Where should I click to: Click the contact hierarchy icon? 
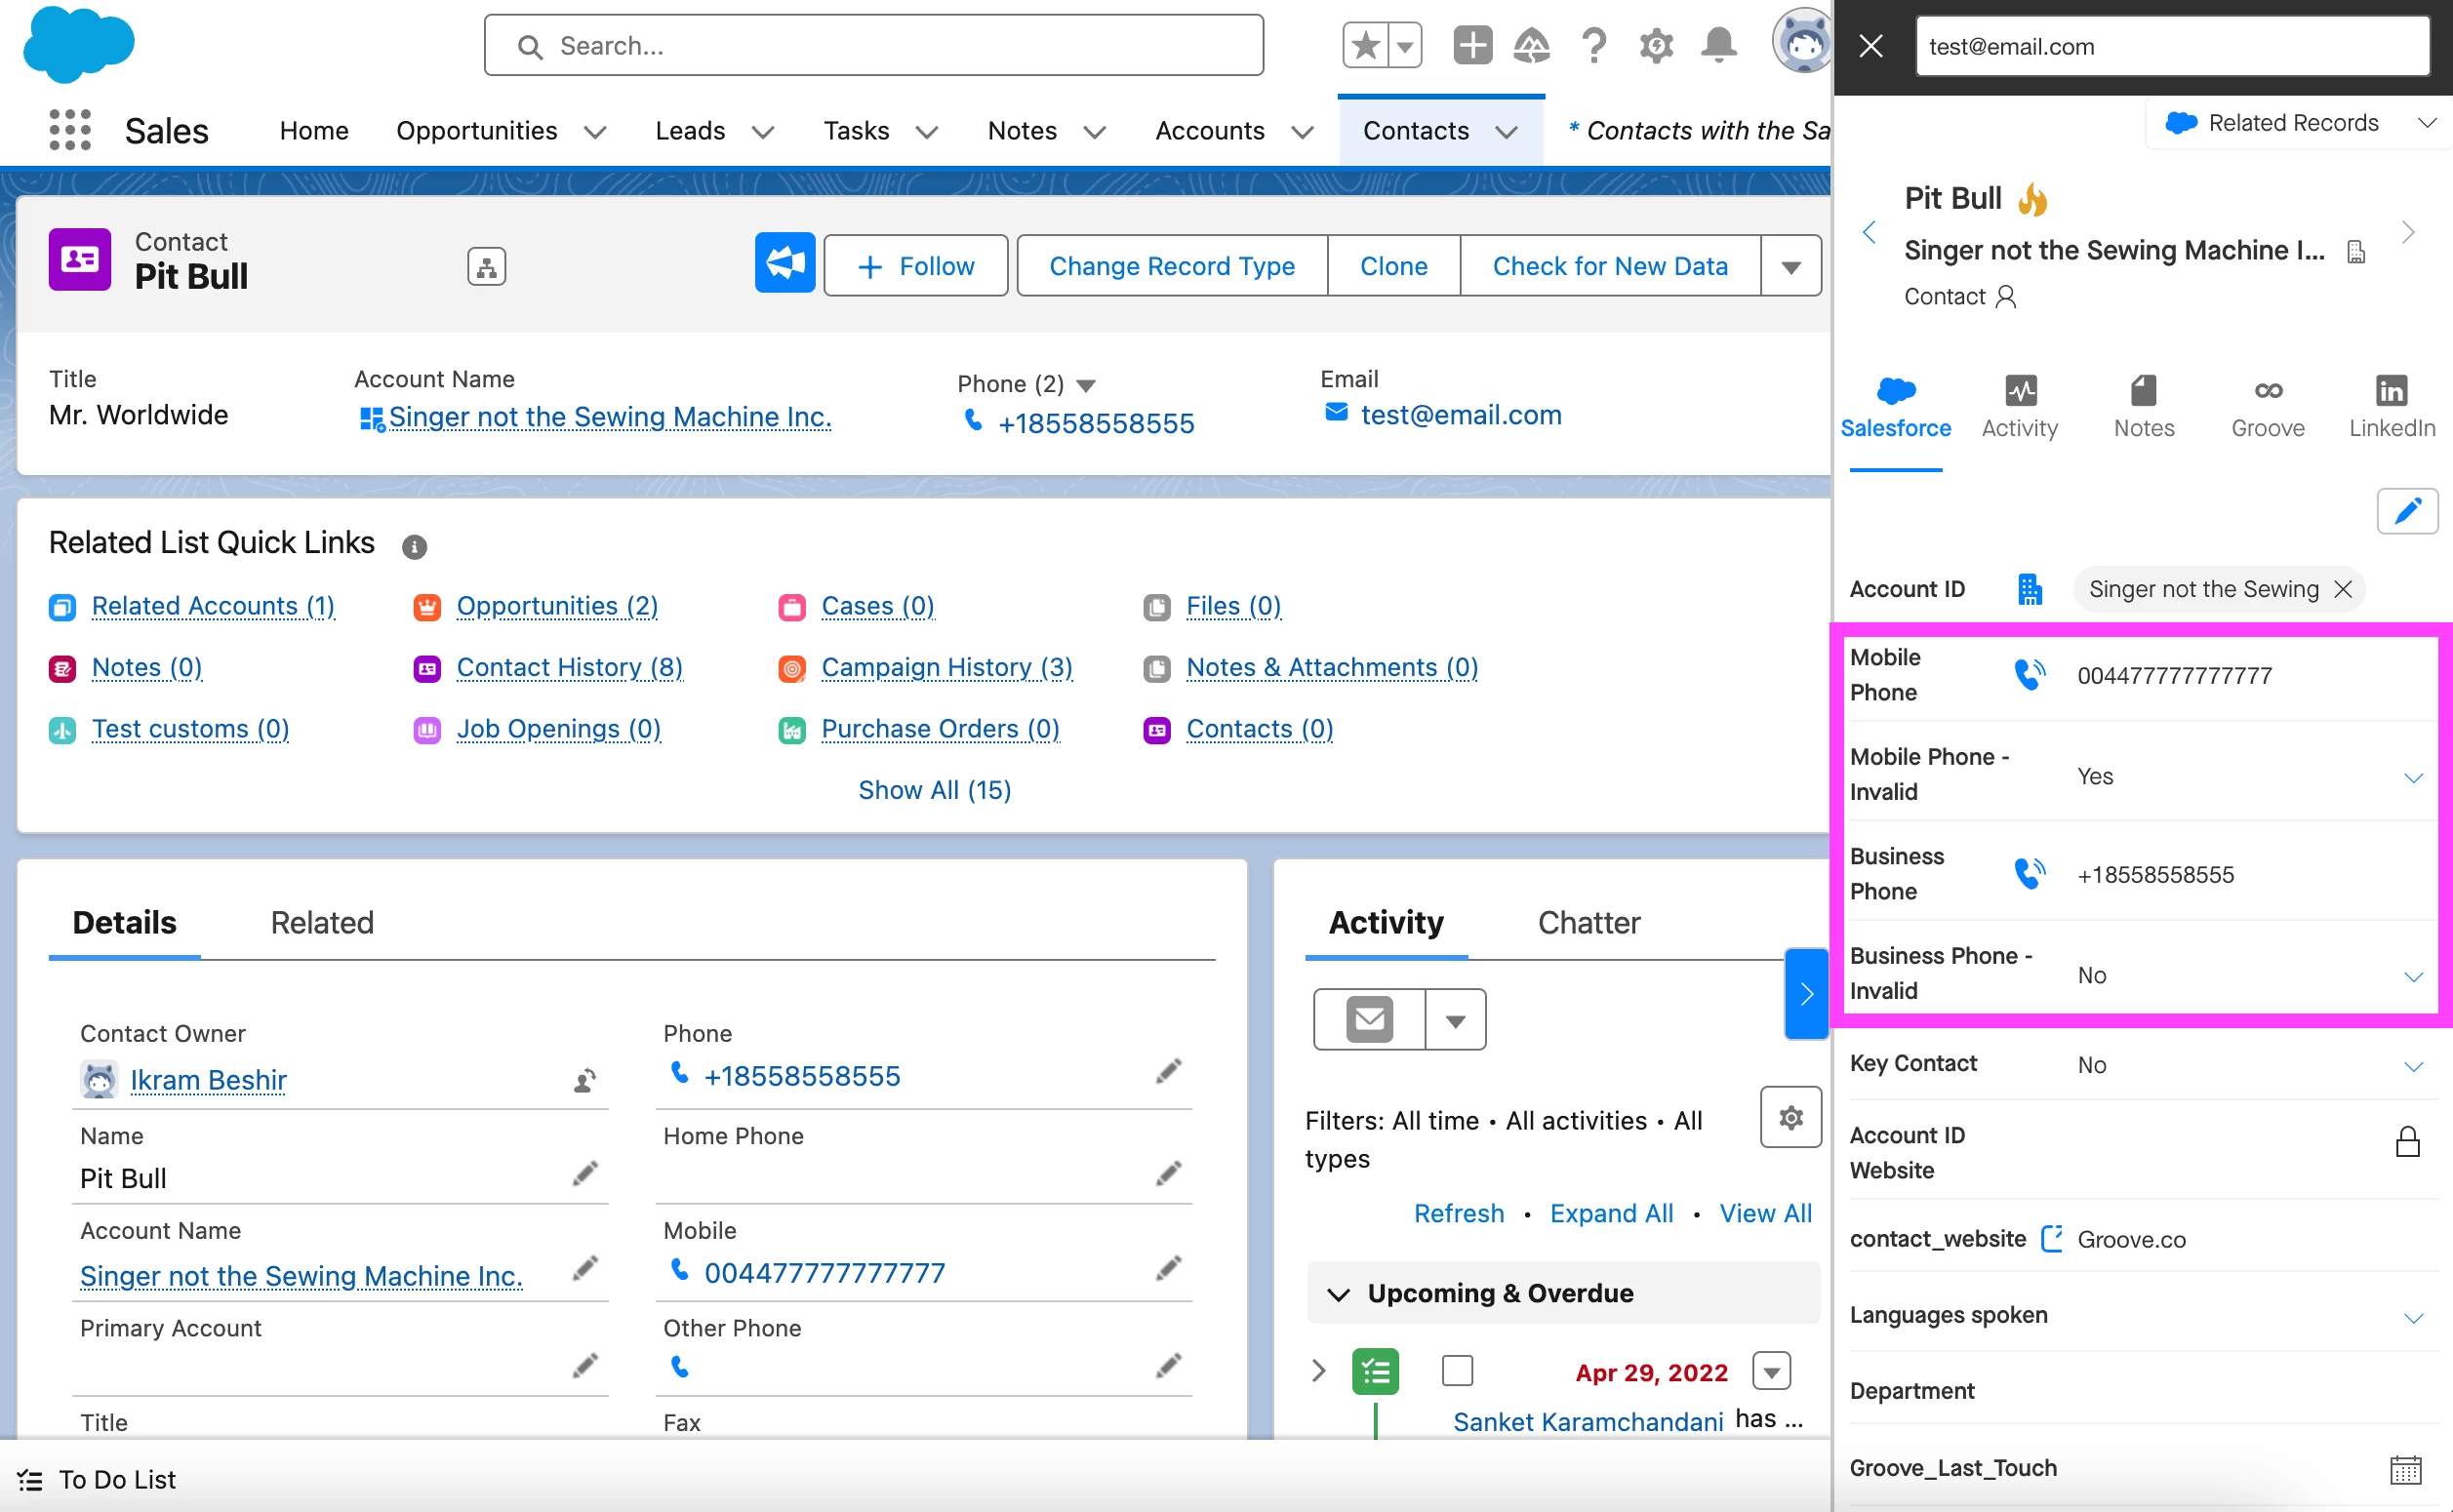pyautogui.click(x=486, y=266)
